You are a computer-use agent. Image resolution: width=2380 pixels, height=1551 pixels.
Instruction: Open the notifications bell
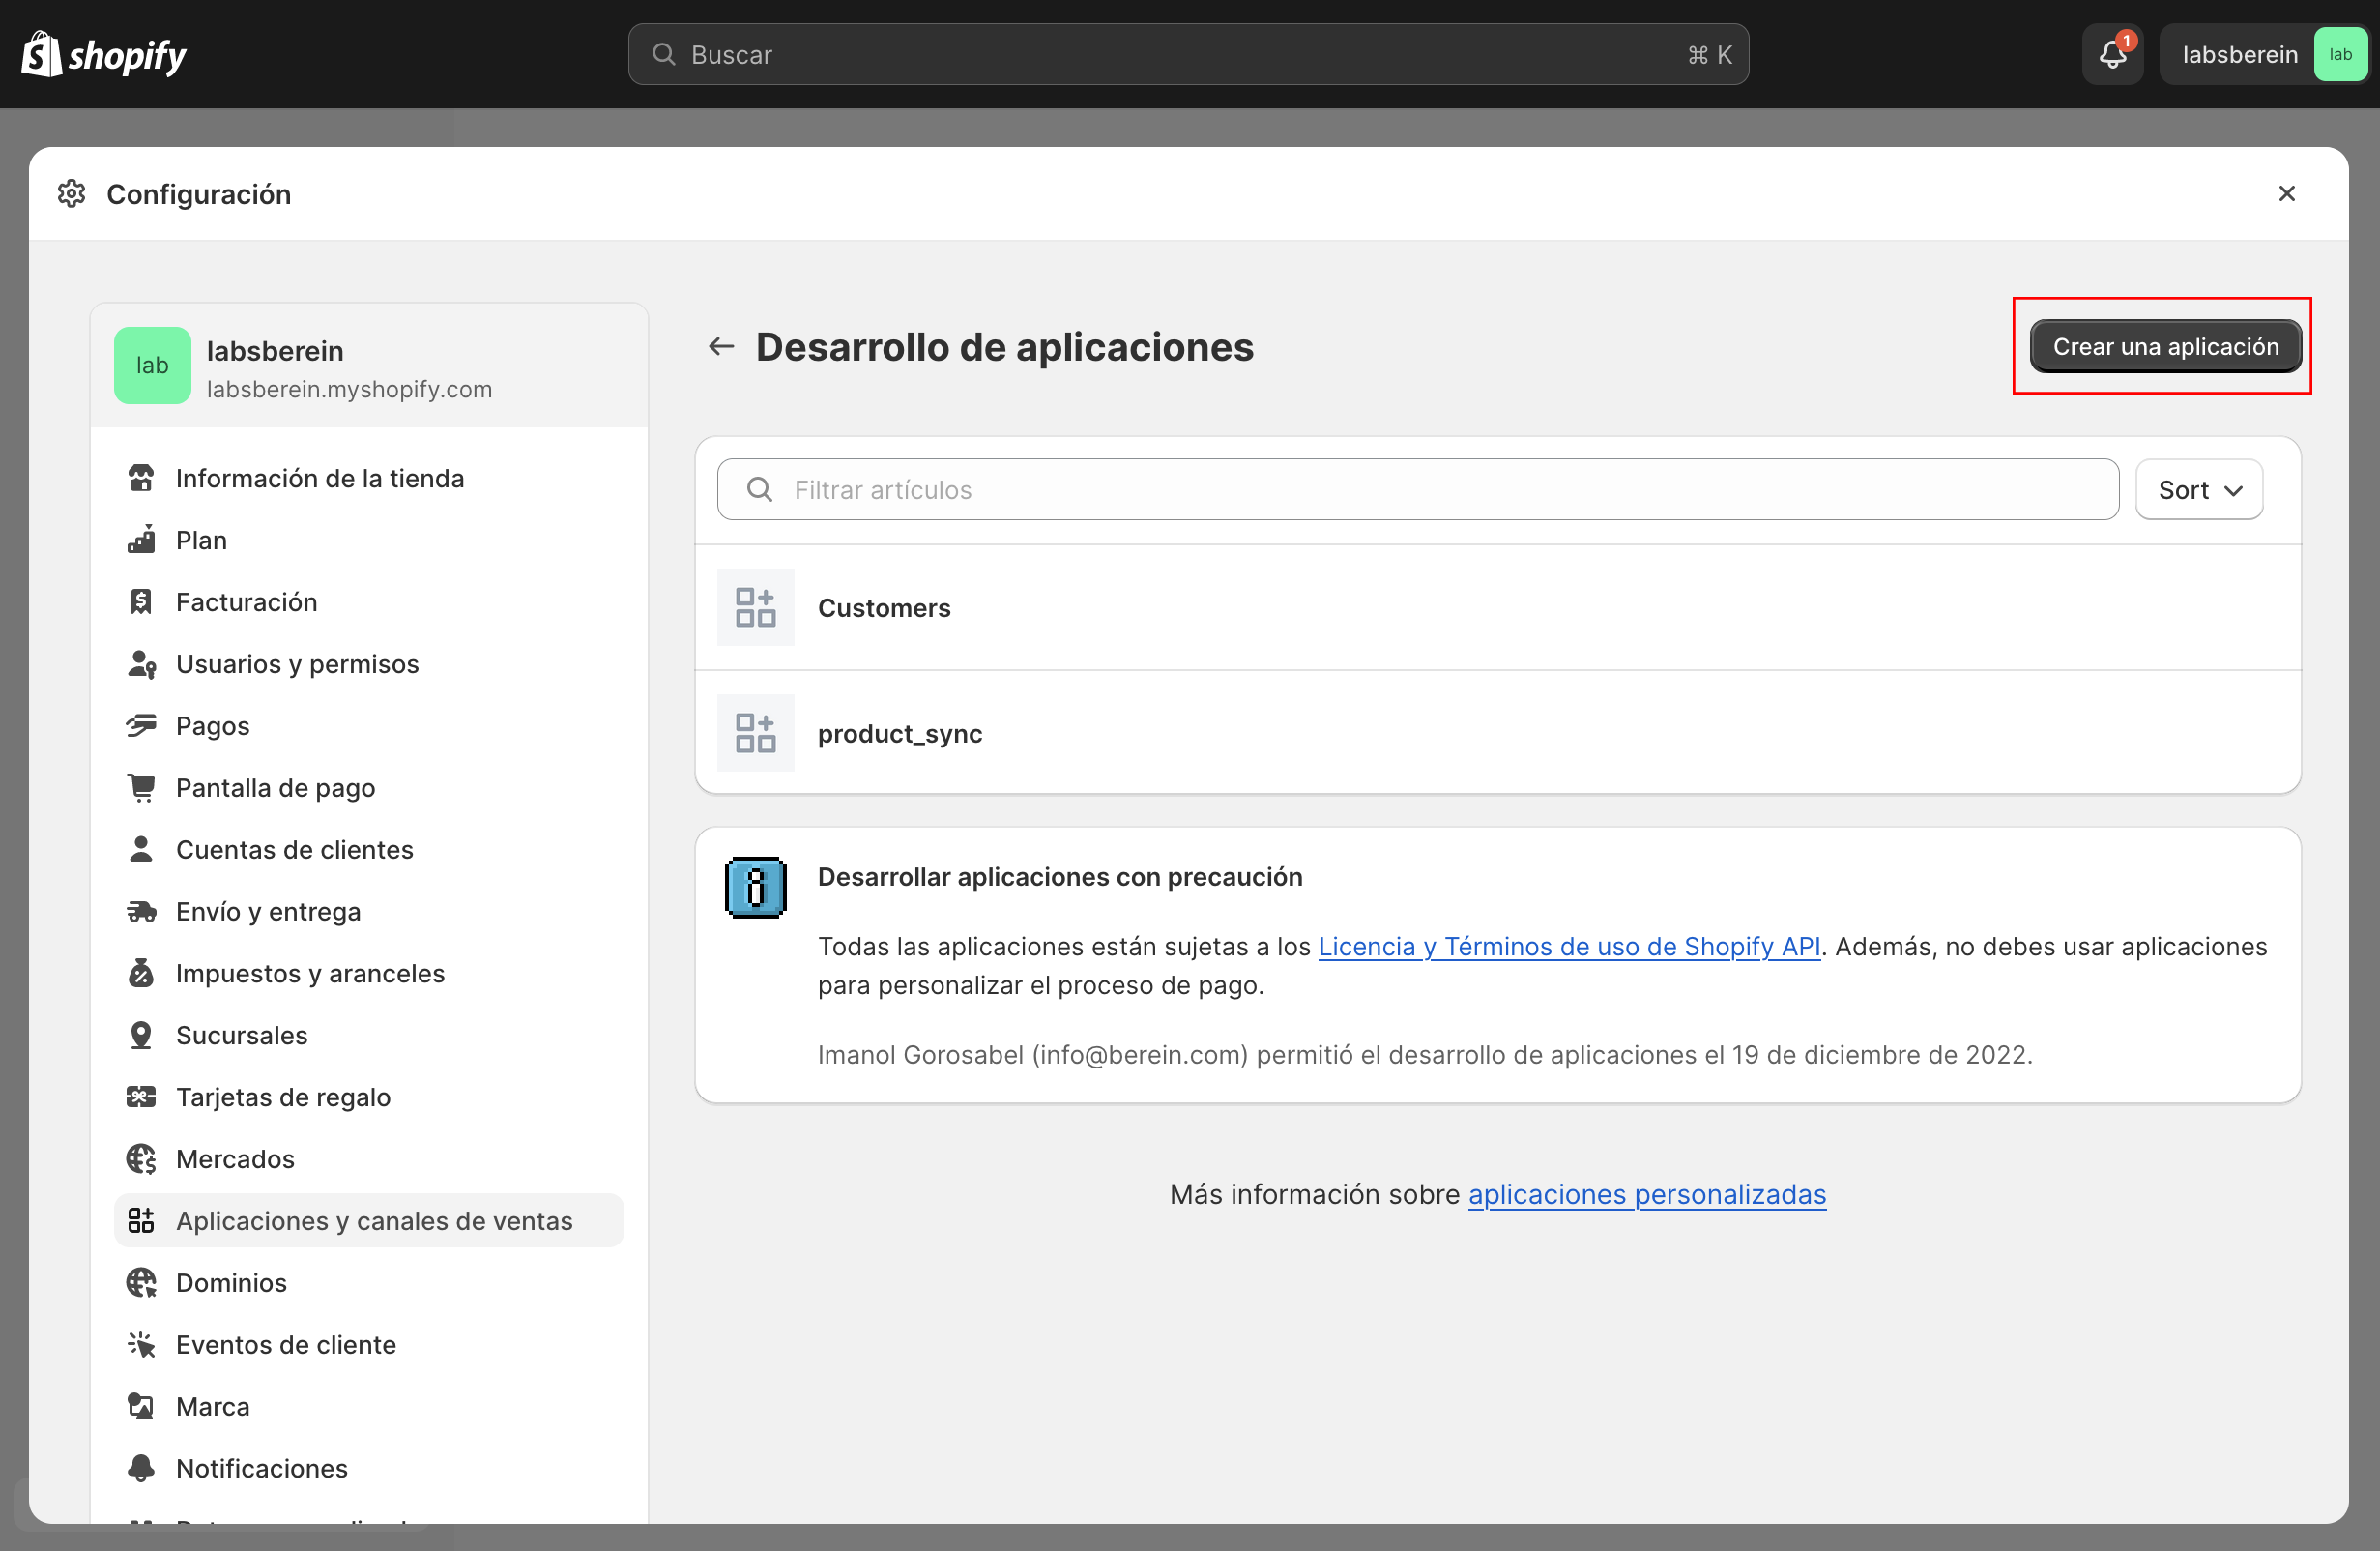point(2112,54)
